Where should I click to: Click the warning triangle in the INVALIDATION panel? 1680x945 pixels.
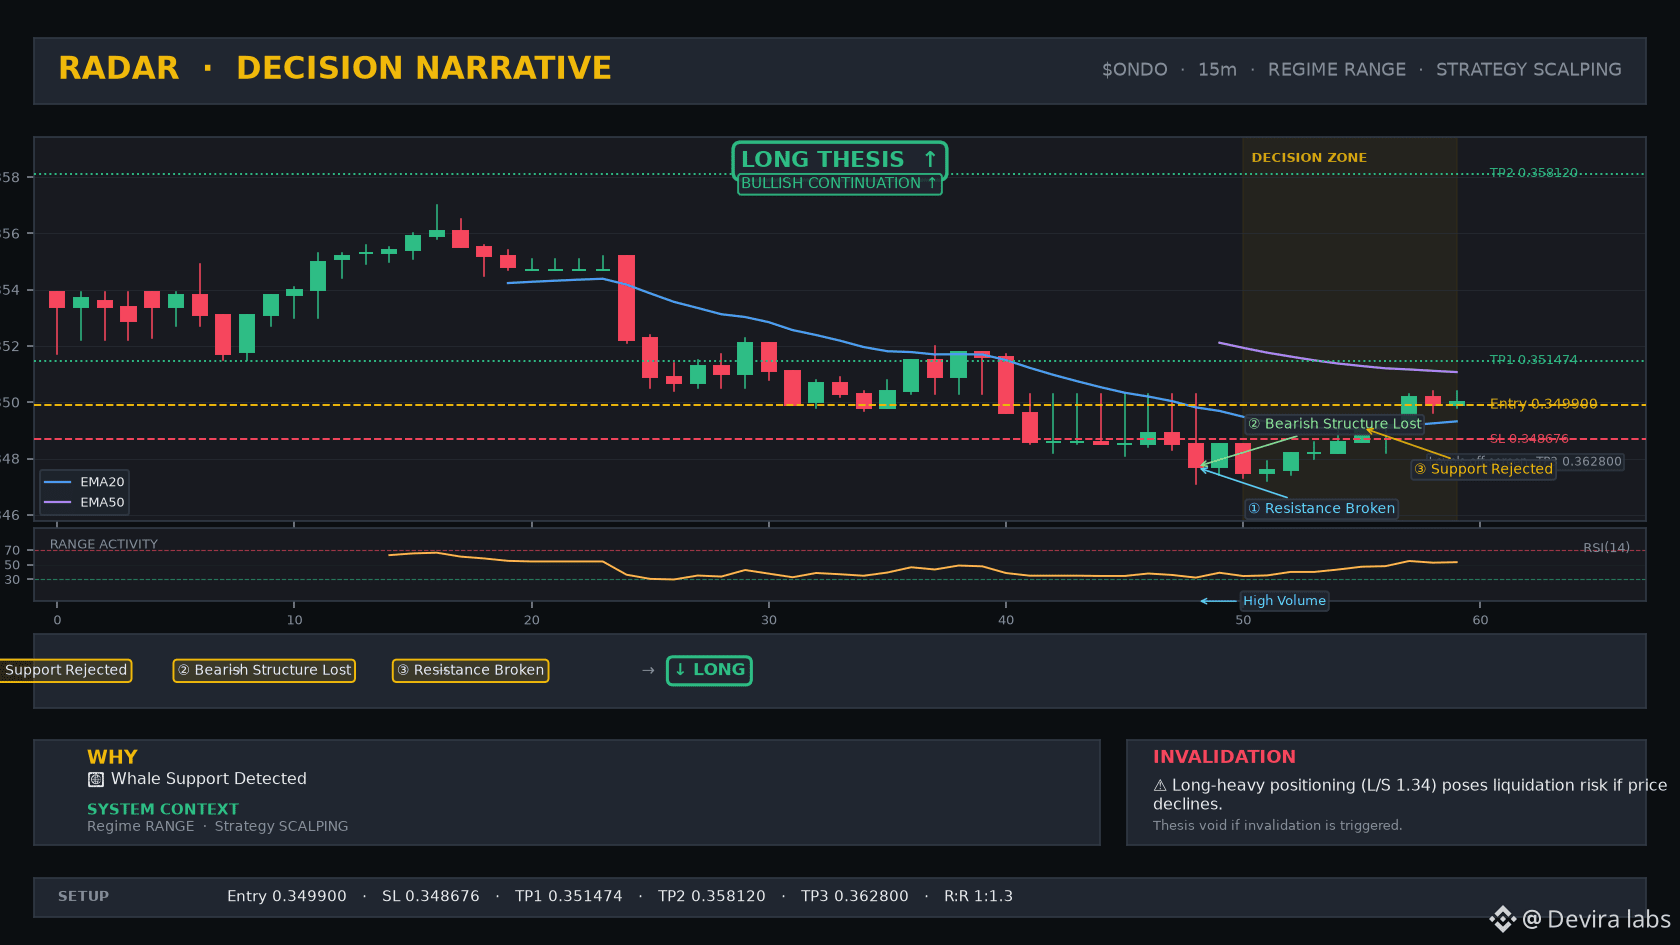point(1160,786)
